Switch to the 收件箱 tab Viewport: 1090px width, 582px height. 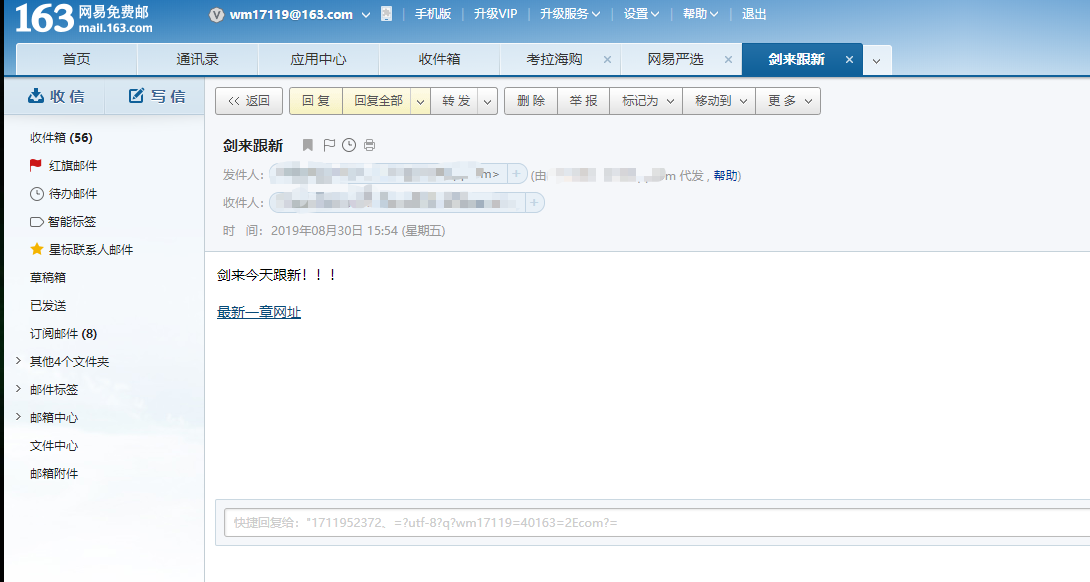coord(439,60)
